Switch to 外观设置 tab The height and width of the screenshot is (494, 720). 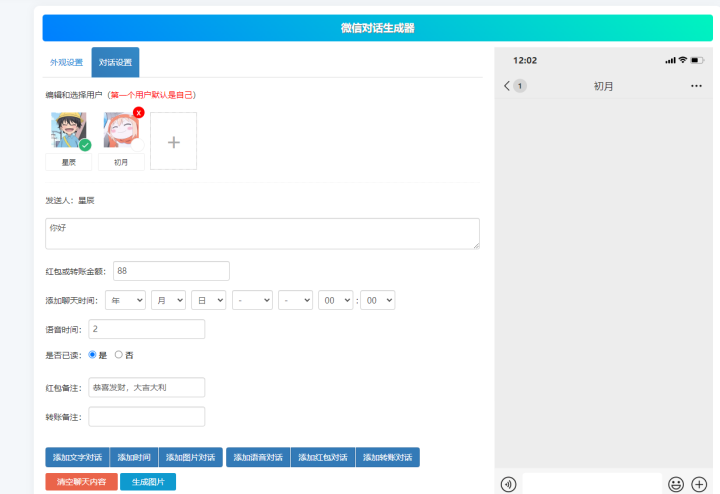pyautogui.click(x=66, y=62)
